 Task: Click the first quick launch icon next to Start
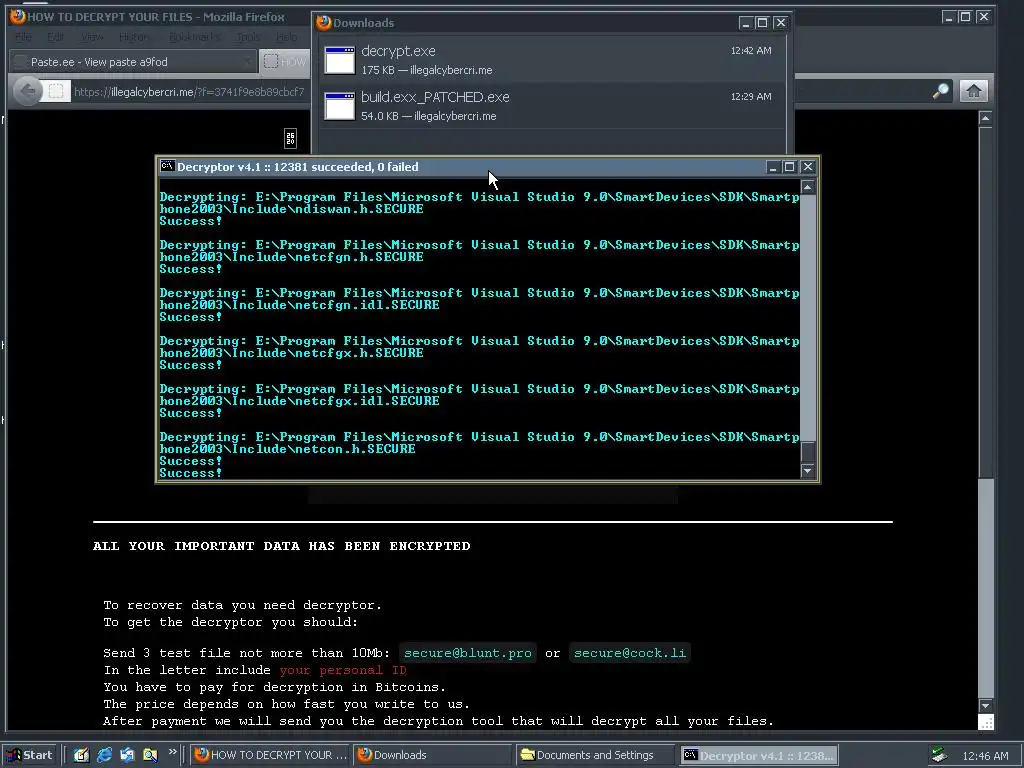click(81, 755)
